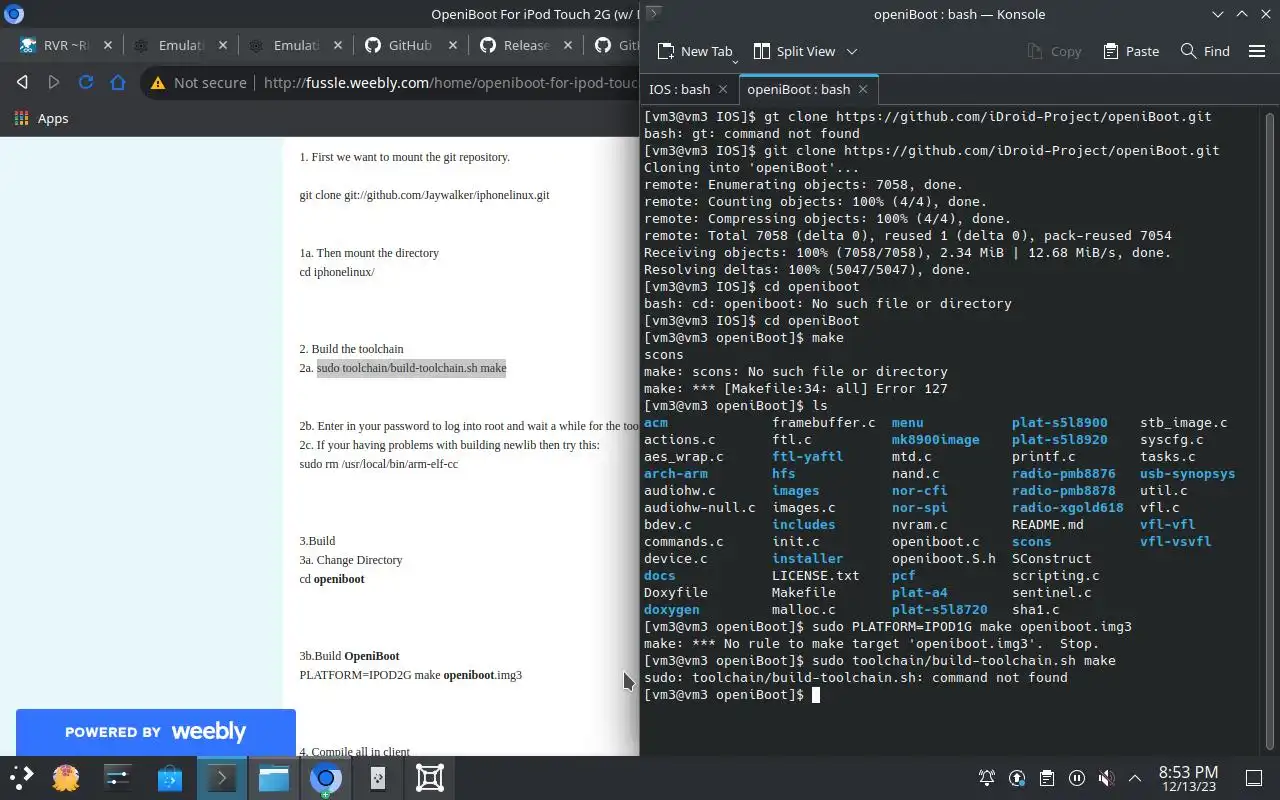Open the New Tab dropdown arrow in Konsole

pyautogui.click(x=734, y=60)
